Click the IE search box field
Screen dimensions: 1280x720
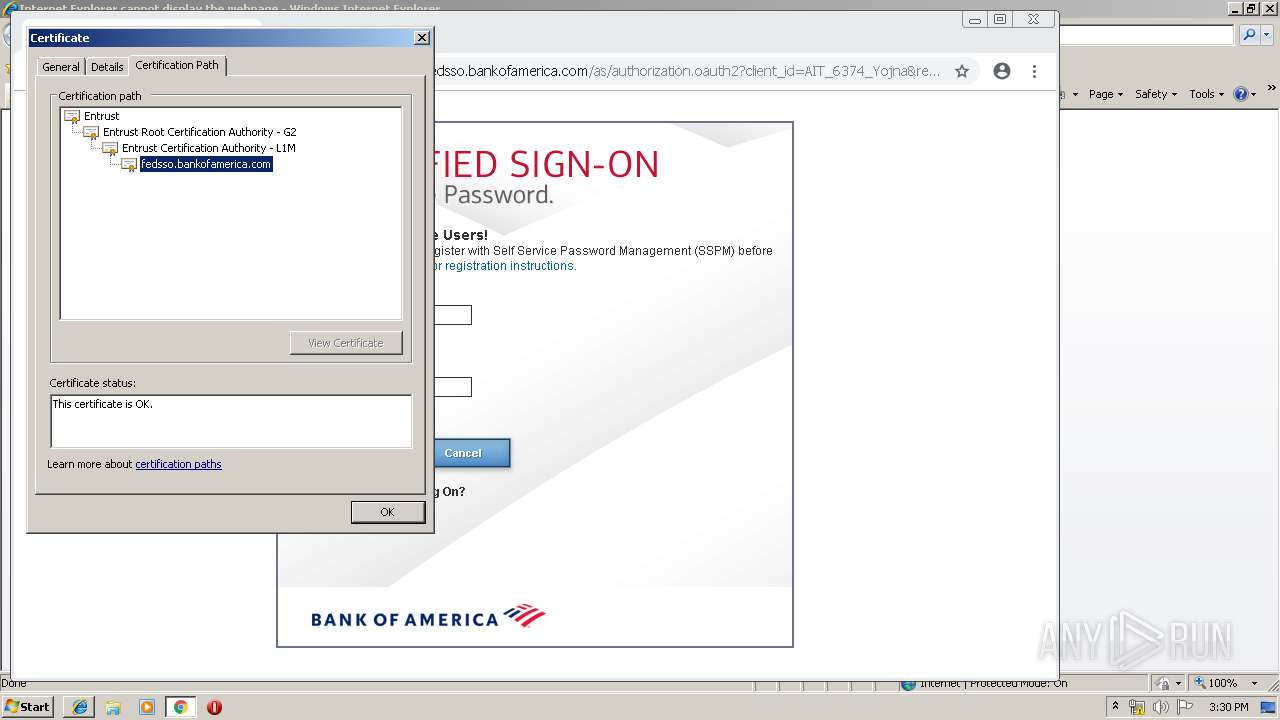1147,35
